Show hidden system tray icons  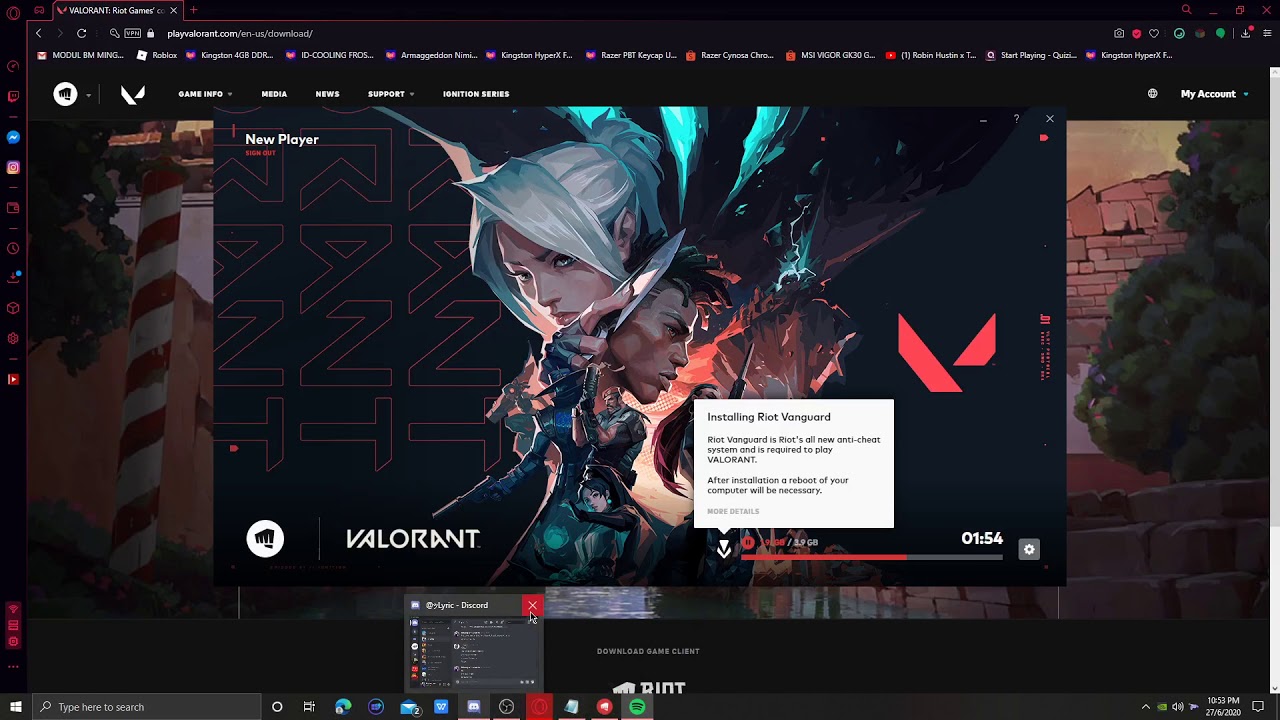[x=1146, y=707]
